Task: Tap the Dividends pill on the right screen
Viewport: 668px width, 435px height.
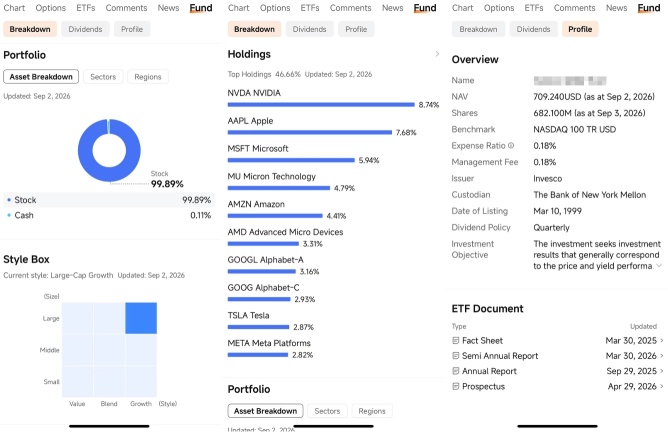Action: 533,29
